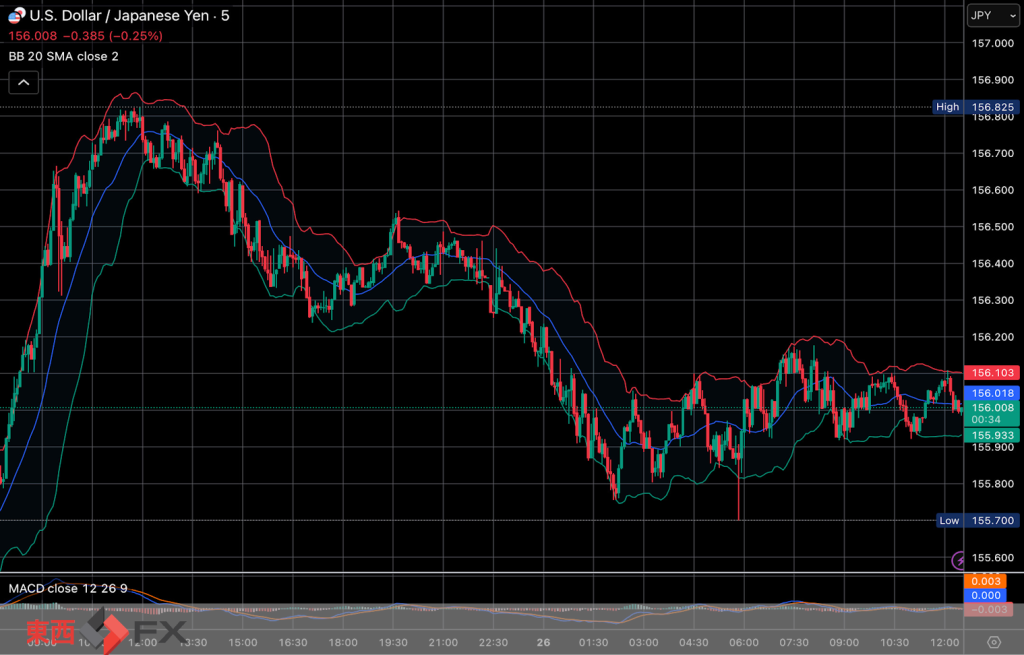Select the MACD close 12 26 9 indicator
Screen dimensions: 1024x655
68,588
